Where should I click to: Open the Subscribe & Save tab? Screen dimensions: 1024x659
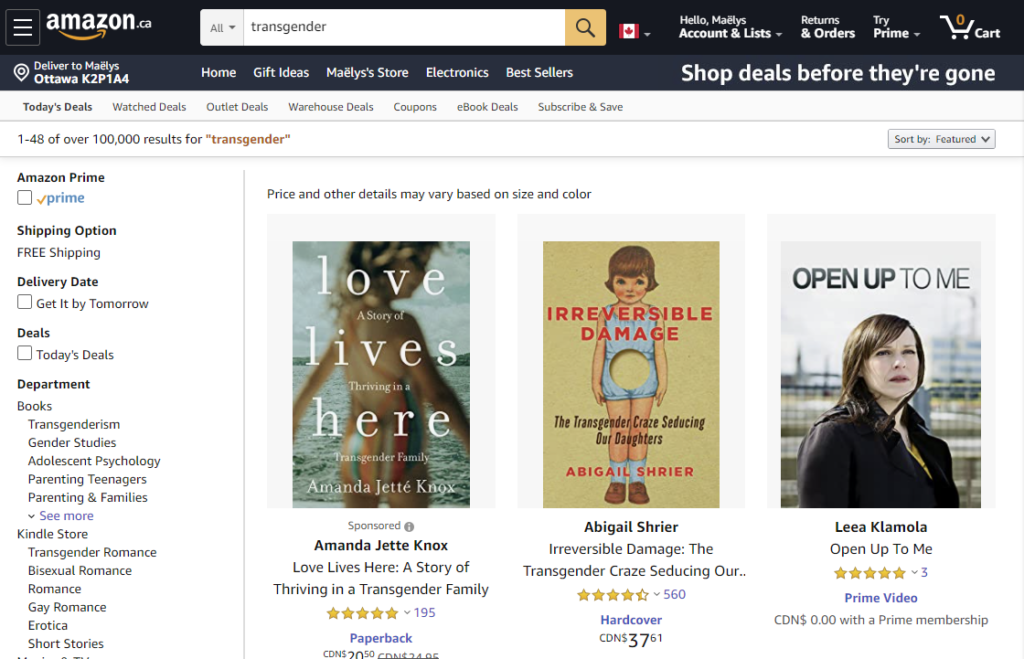pos(581,107)
